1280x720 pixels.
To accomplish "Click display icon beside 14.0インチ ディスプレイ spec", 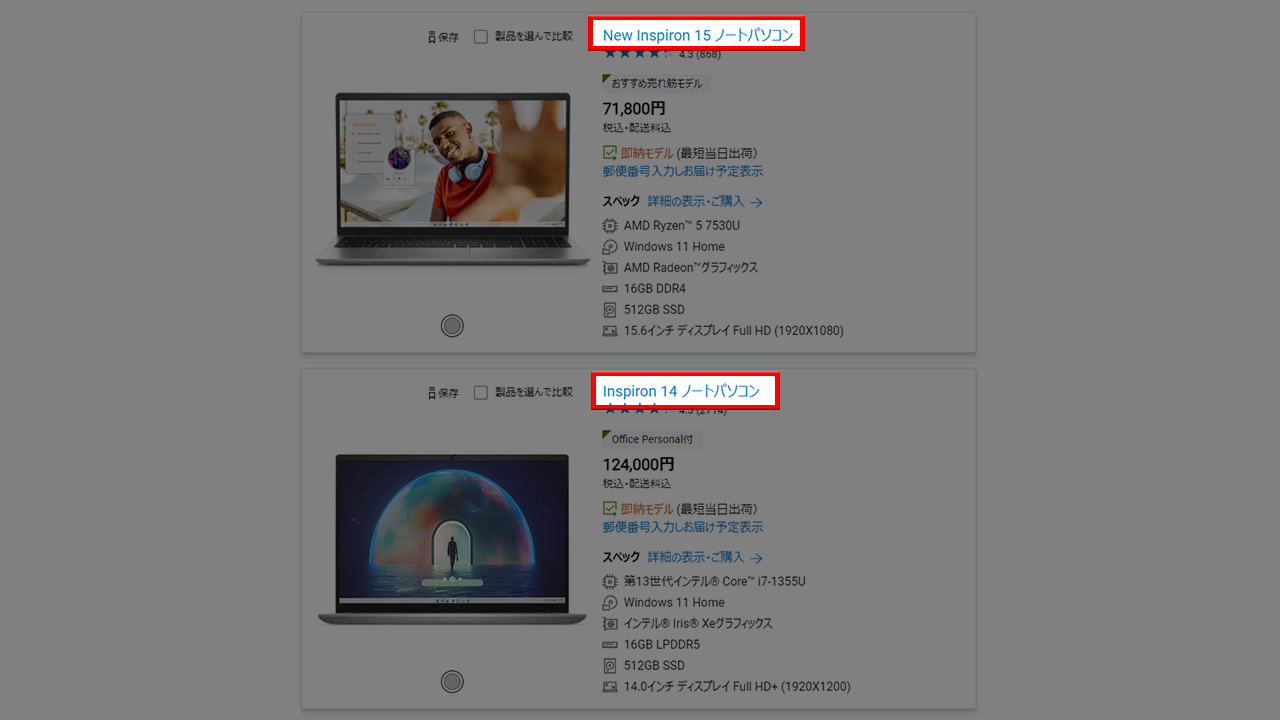I will (610, 687).
